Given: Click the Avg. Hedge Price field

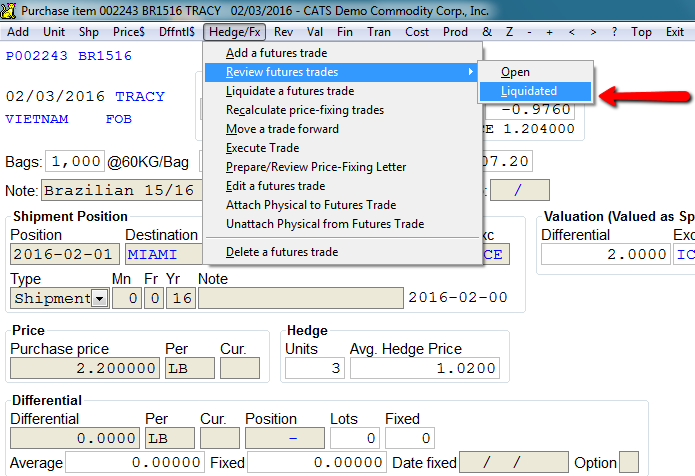Looking at the screenshot, I should [425, 368].
